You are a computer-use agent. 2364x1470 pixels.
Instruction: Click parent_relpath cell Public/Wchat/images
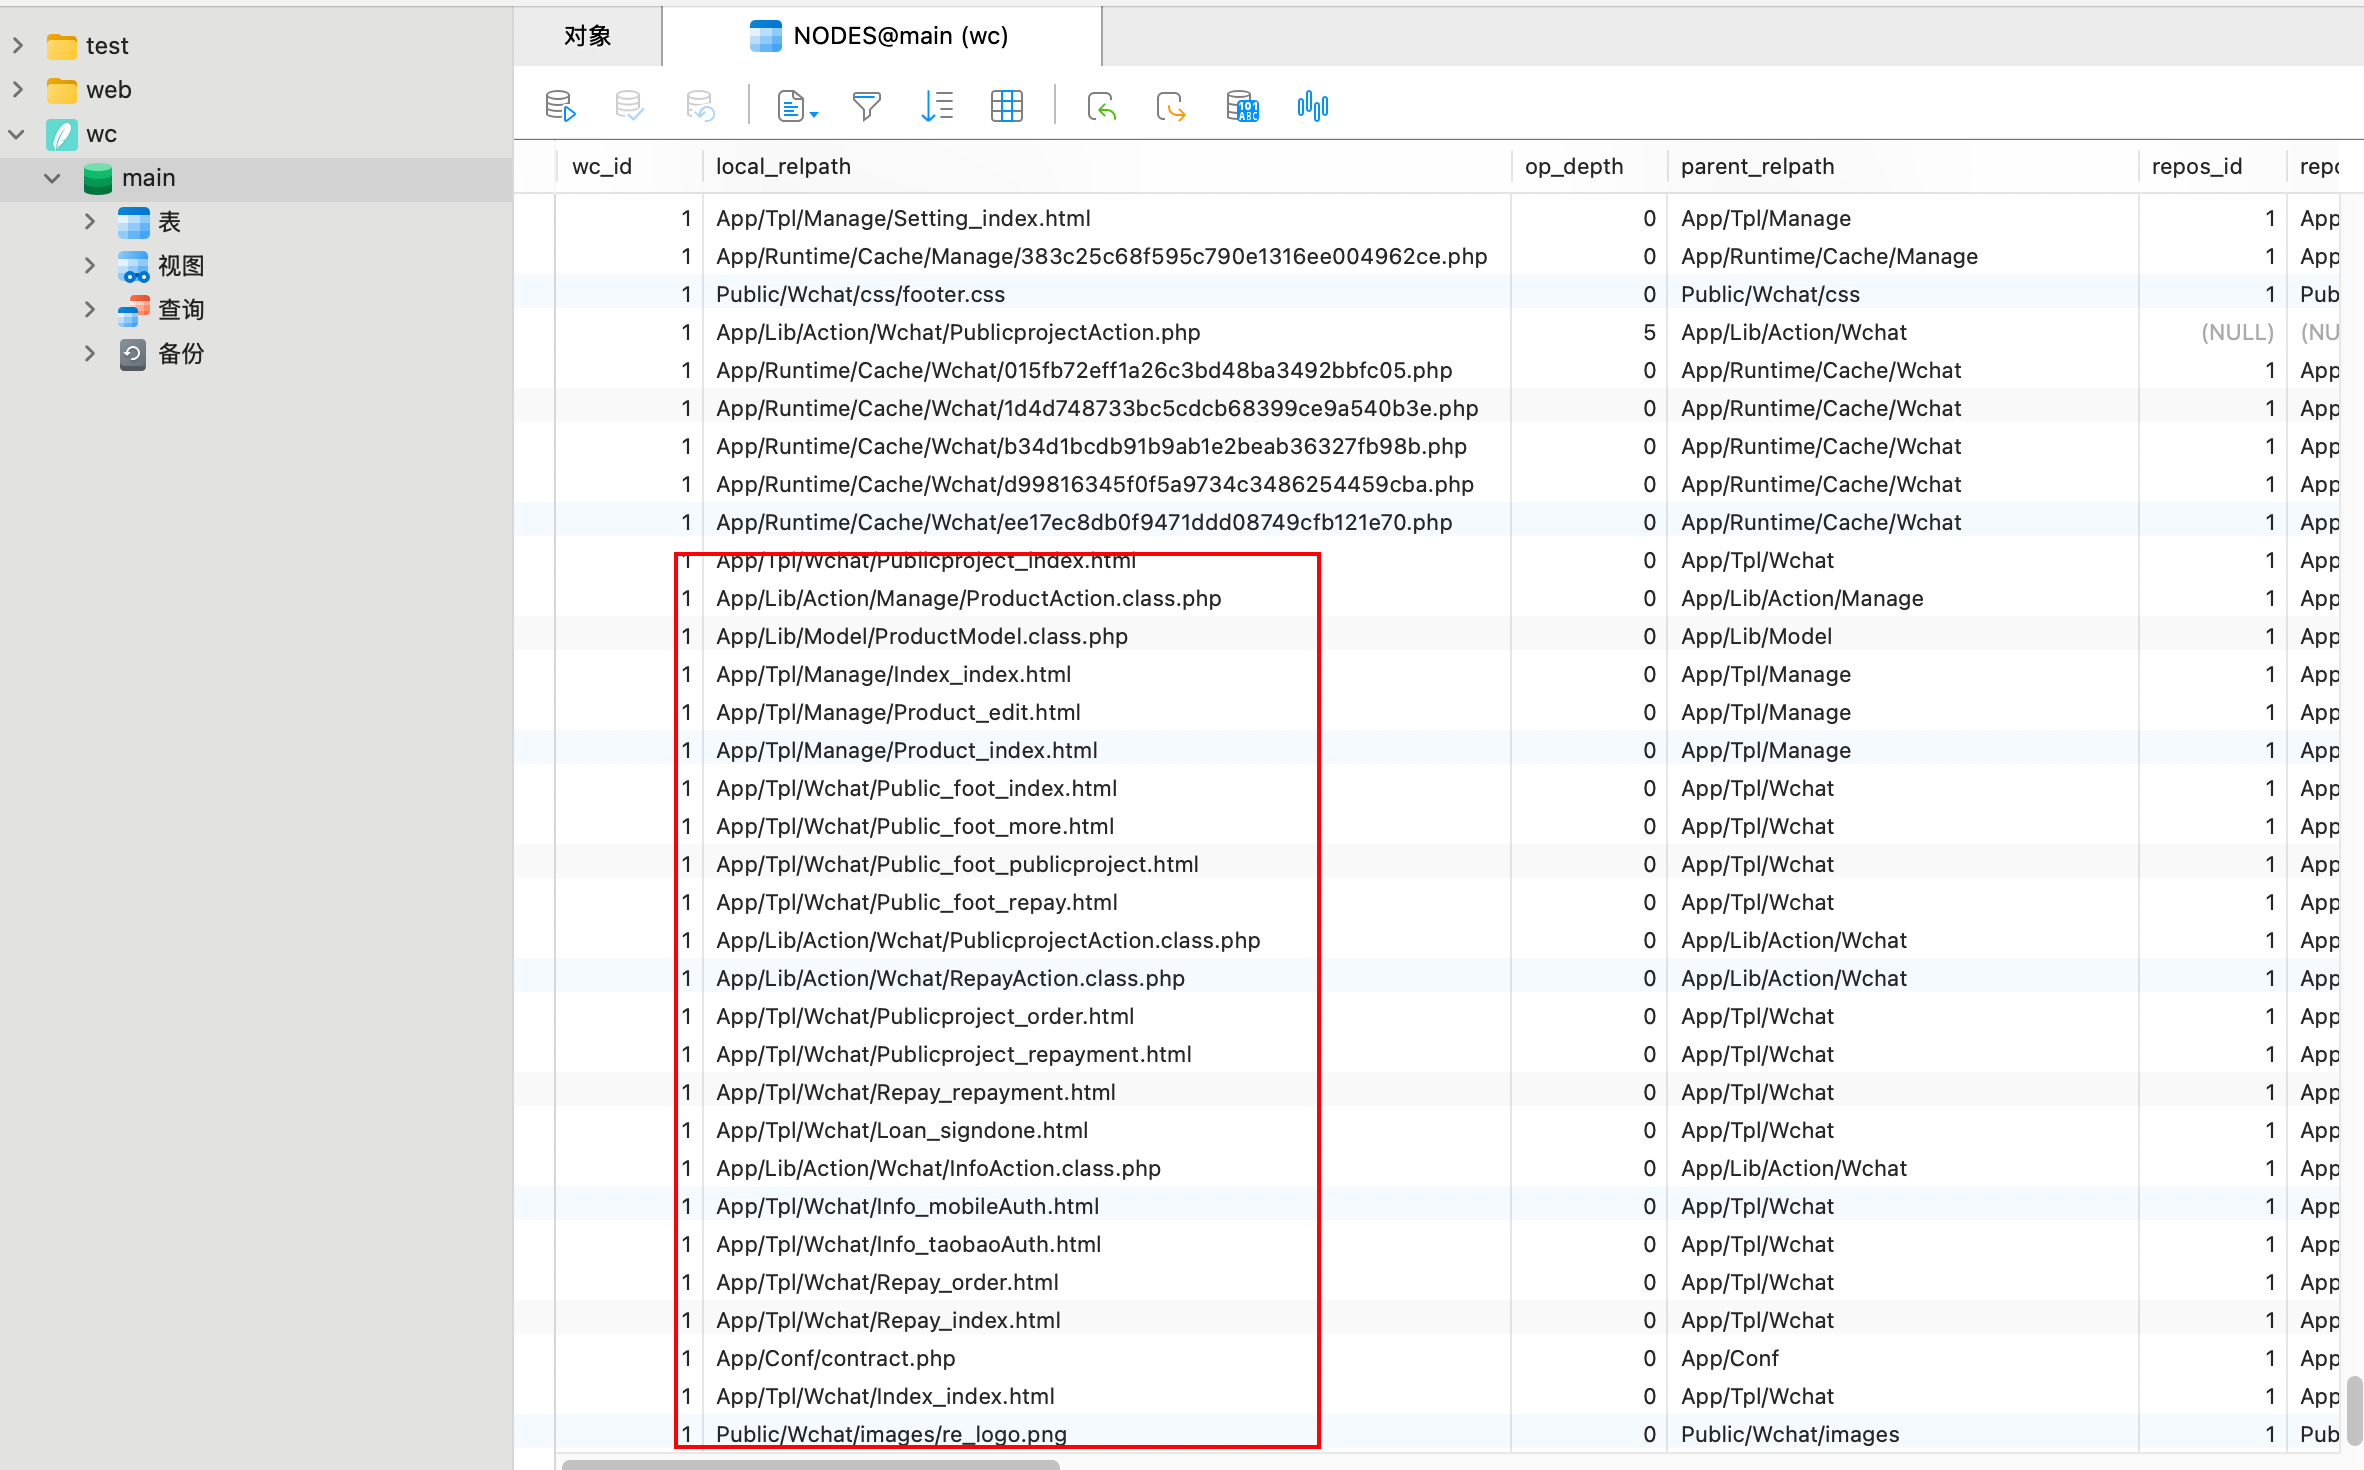(1903, 1435)
